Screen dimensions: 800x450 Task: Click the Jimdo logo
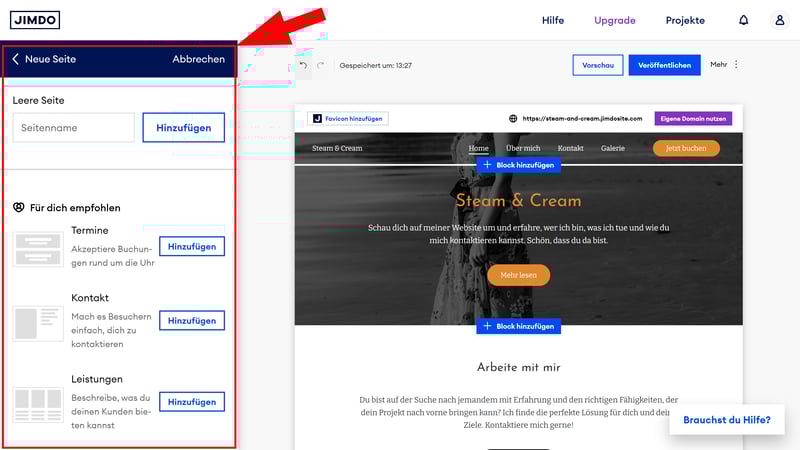pos(35,20)
